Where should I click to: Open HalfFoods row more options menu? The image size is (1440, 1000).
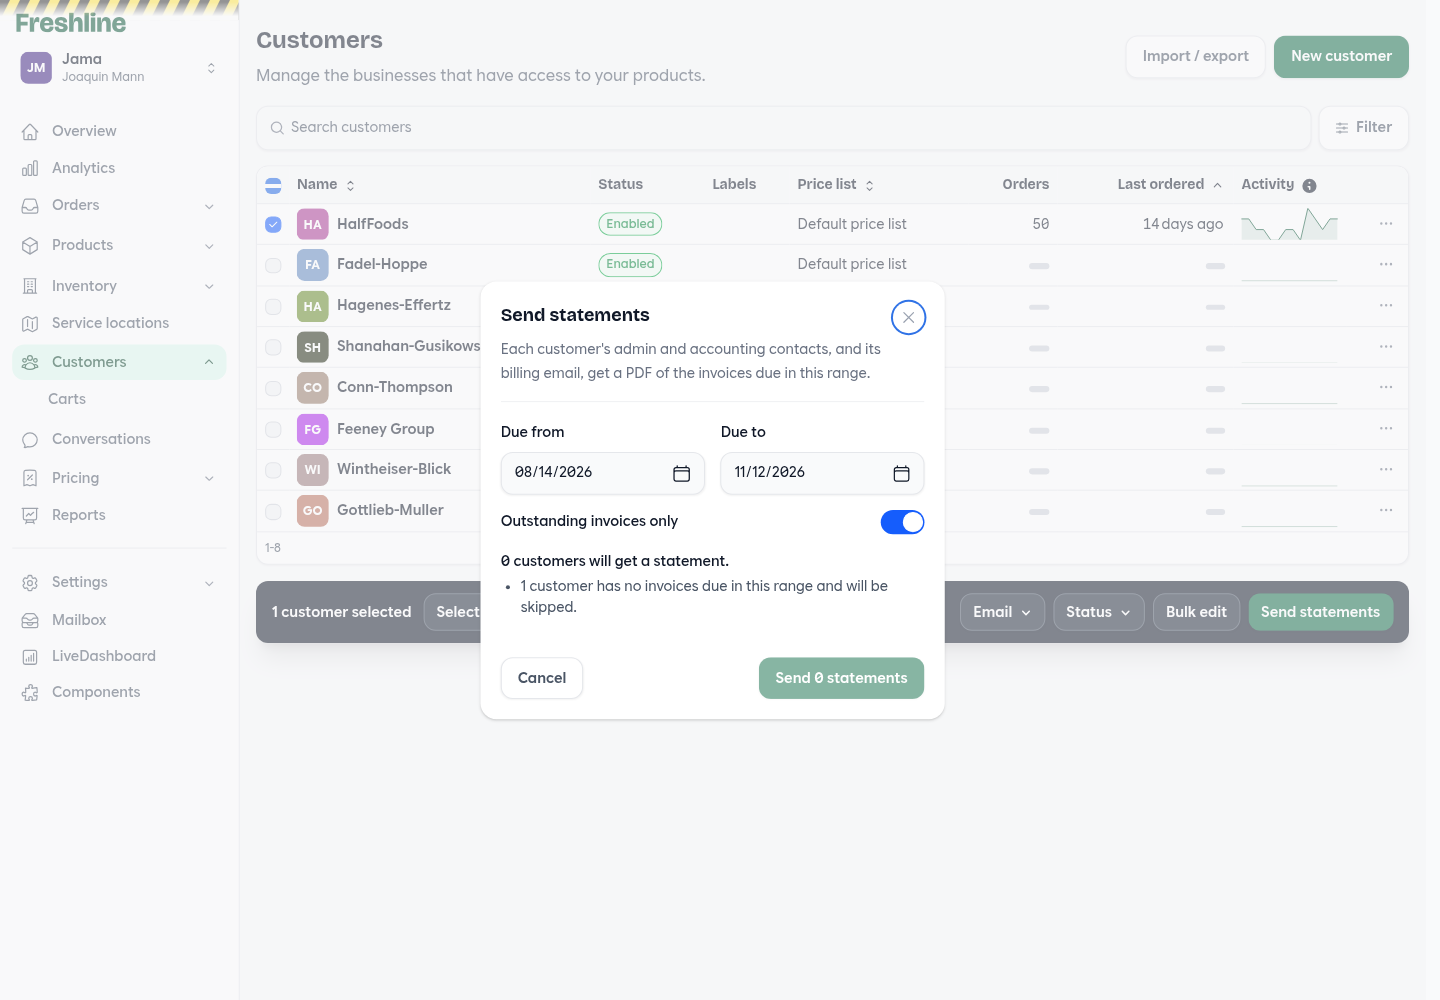tap(1386, 224)
